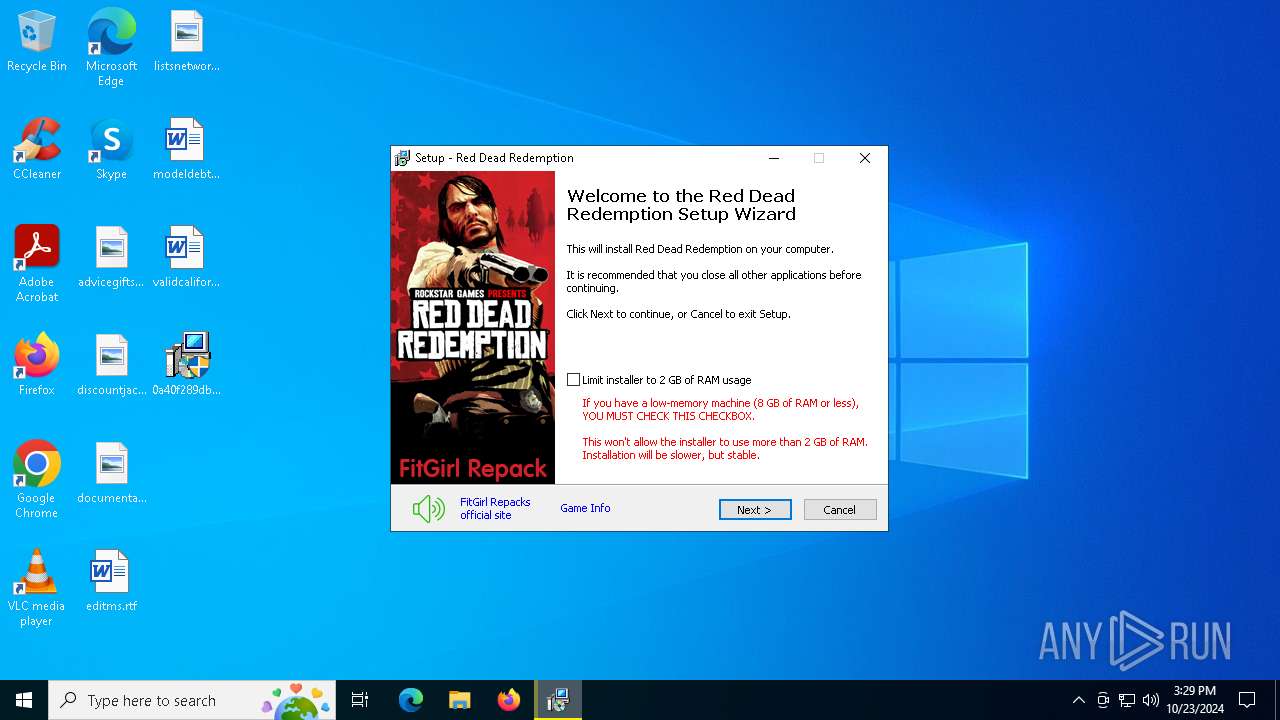
Task: Open the Game Info link
Action: tap(585, 508)
